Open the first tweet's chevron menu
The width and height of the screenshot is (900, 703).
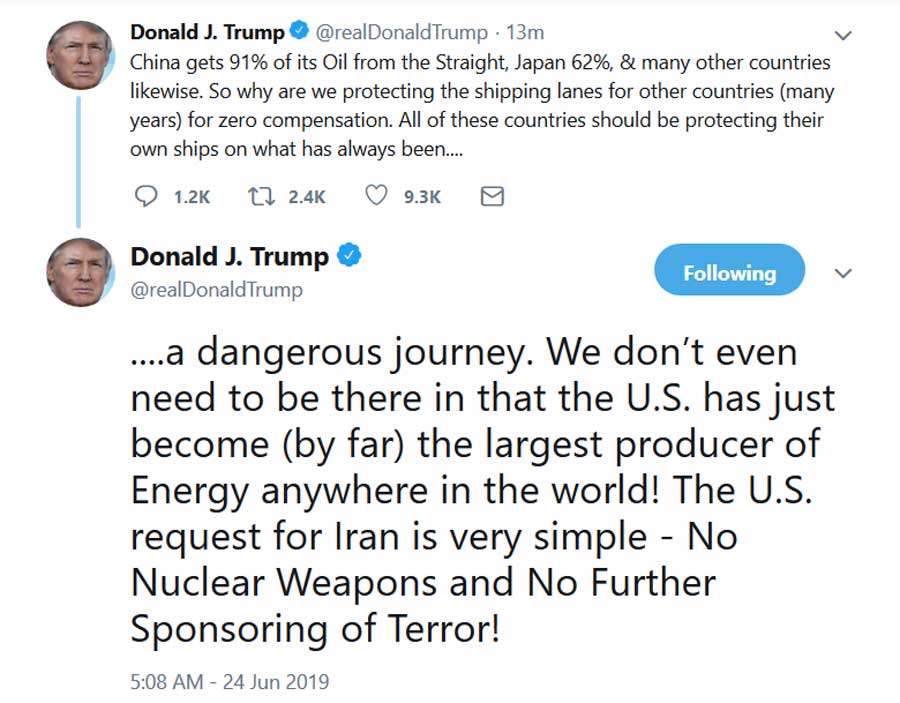click(x=843, y=35)
